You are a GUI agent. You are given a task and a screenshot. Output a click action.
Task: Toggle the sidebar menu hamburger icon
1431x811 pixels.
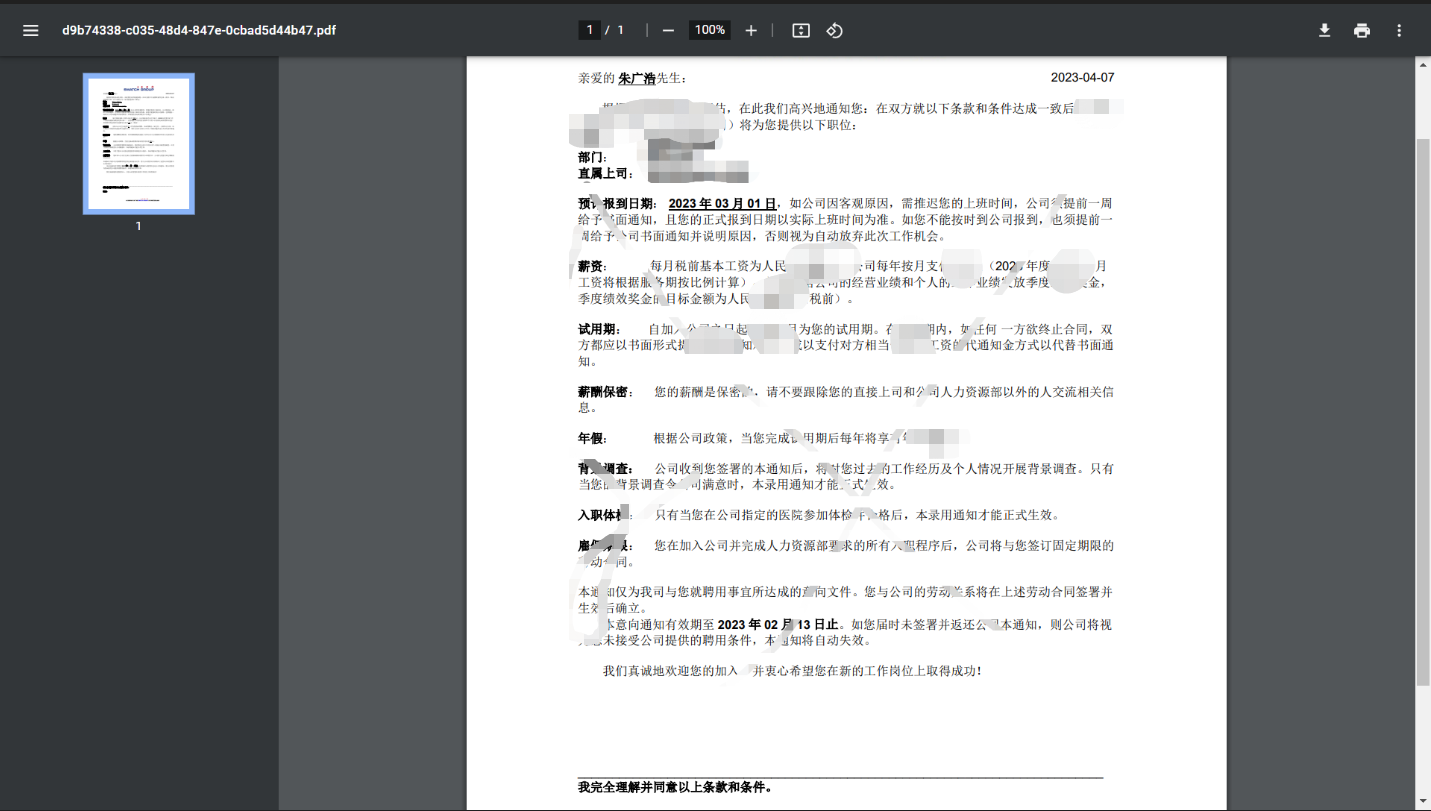[x=31, y=30]
